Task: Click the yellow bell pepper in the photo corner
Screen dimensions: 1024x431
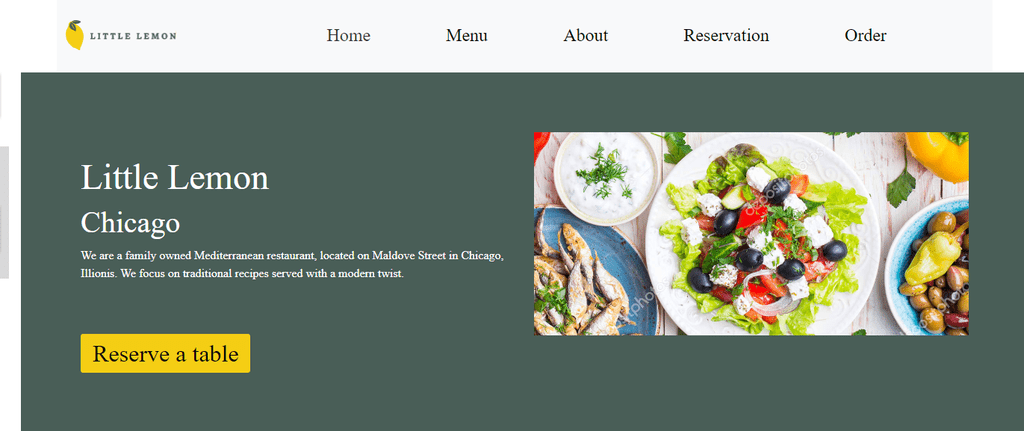Action: [938, 155]
